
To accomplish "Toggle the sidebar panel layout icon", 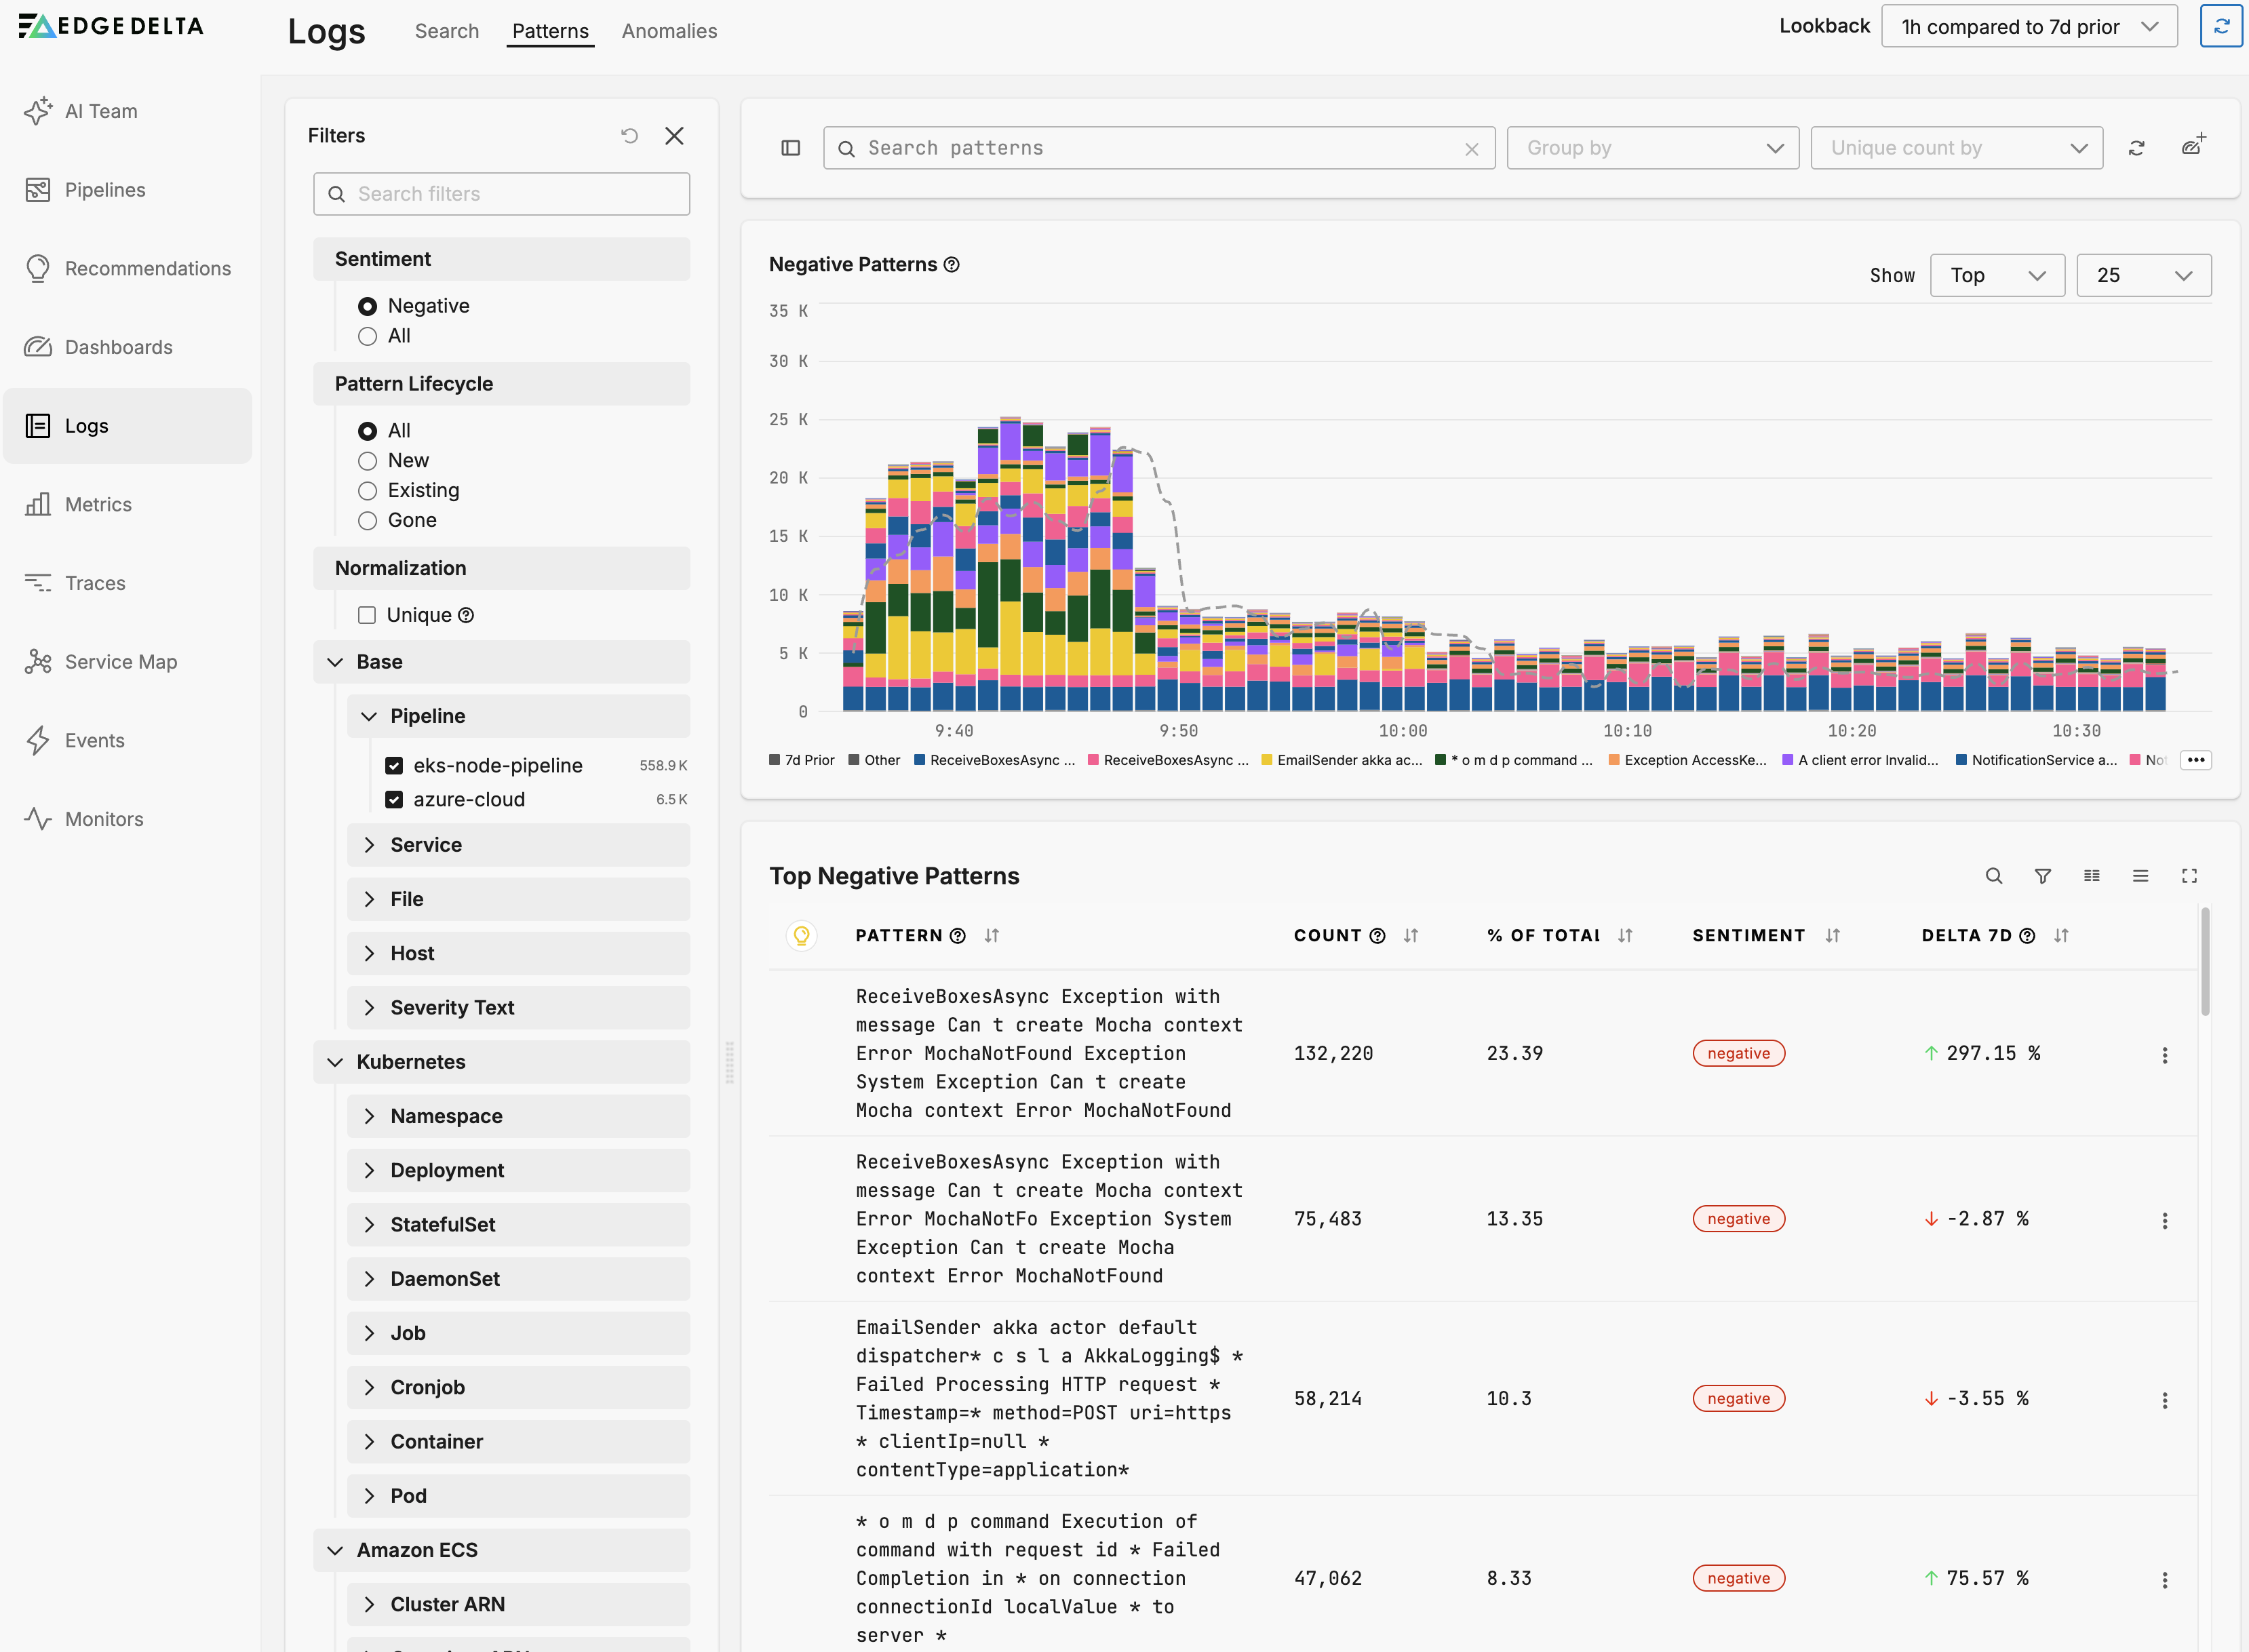I will pos(790,148).
